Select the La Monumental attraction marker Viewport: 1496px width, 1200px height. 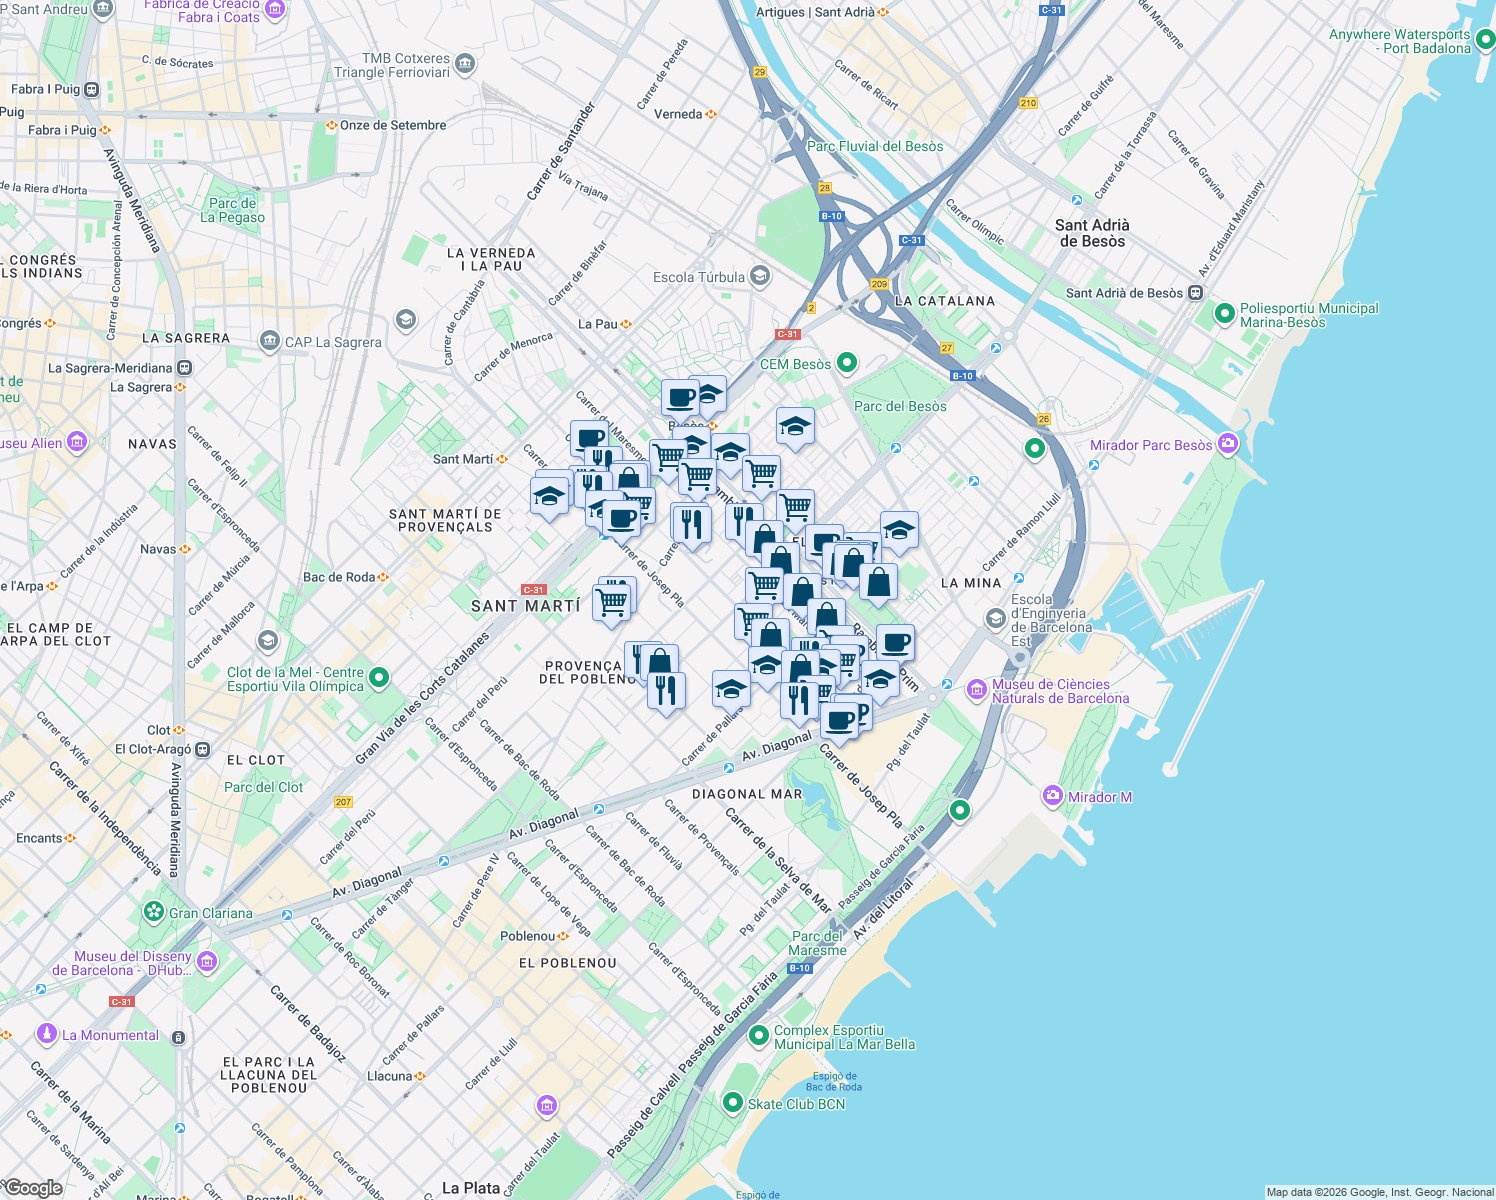(x=46, y=1035)
